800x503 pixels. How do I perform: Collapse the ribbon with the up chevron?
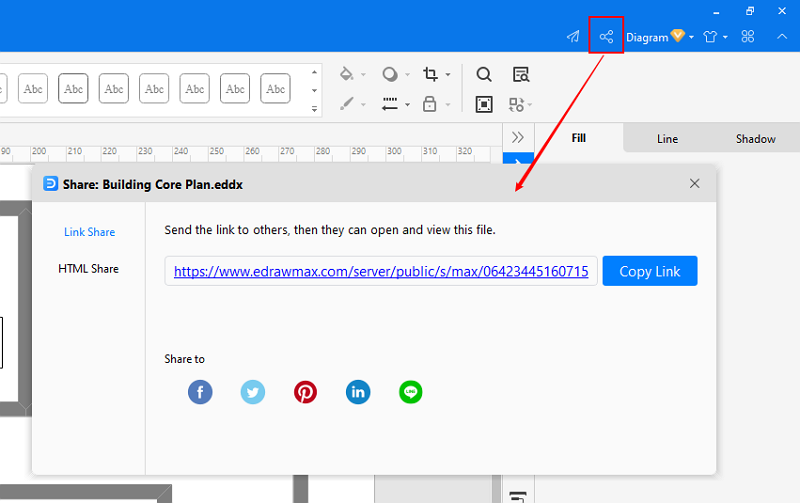point(782,36)
